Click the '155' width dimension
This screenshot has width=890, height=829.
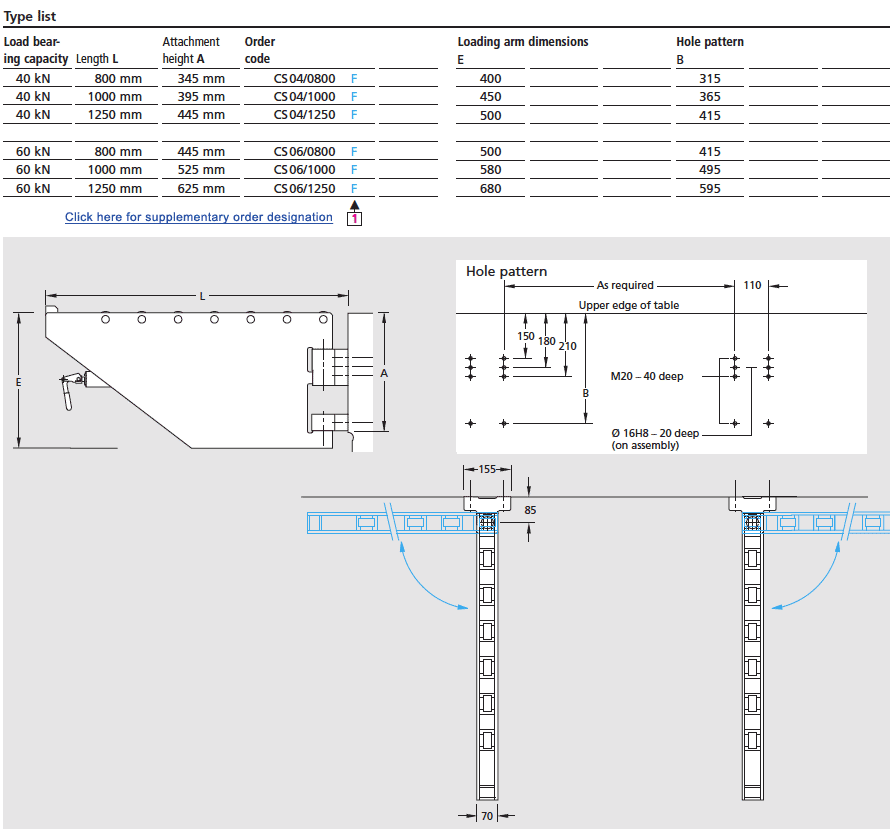coord(487,469)
